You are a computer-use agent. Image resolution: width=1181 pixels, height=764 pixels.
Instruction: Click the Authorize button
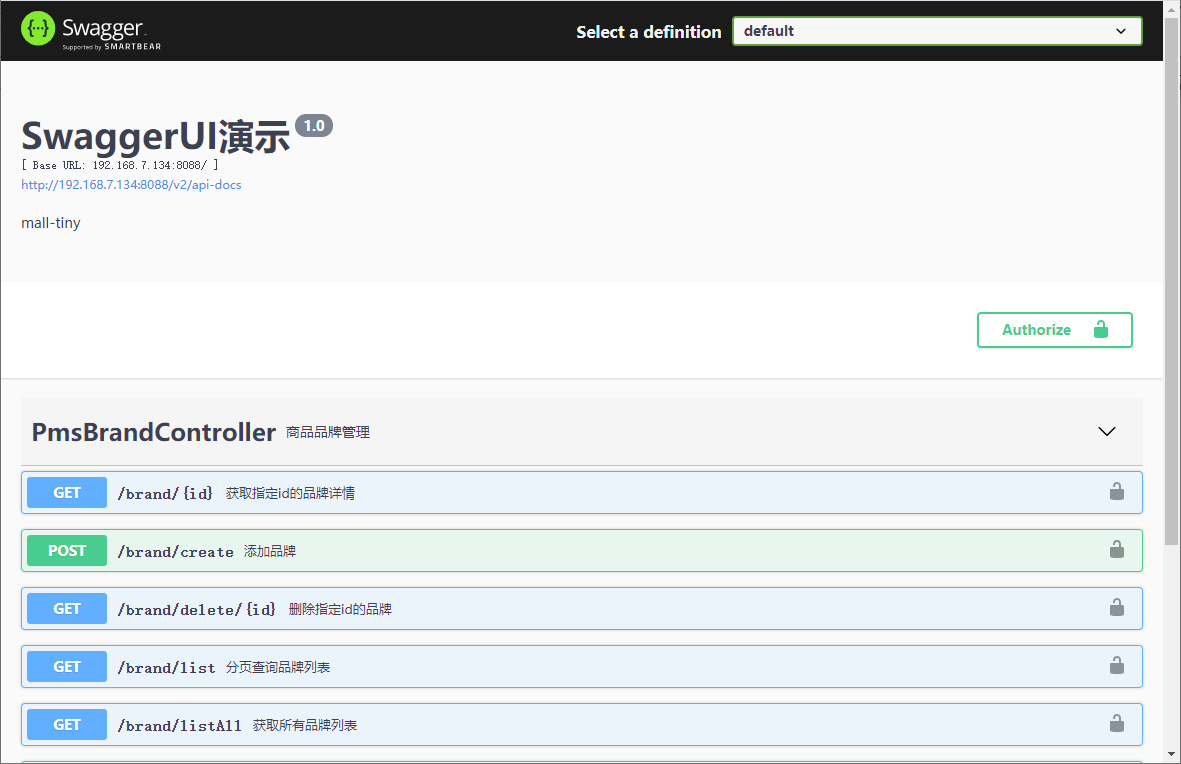click(1054, 330)
